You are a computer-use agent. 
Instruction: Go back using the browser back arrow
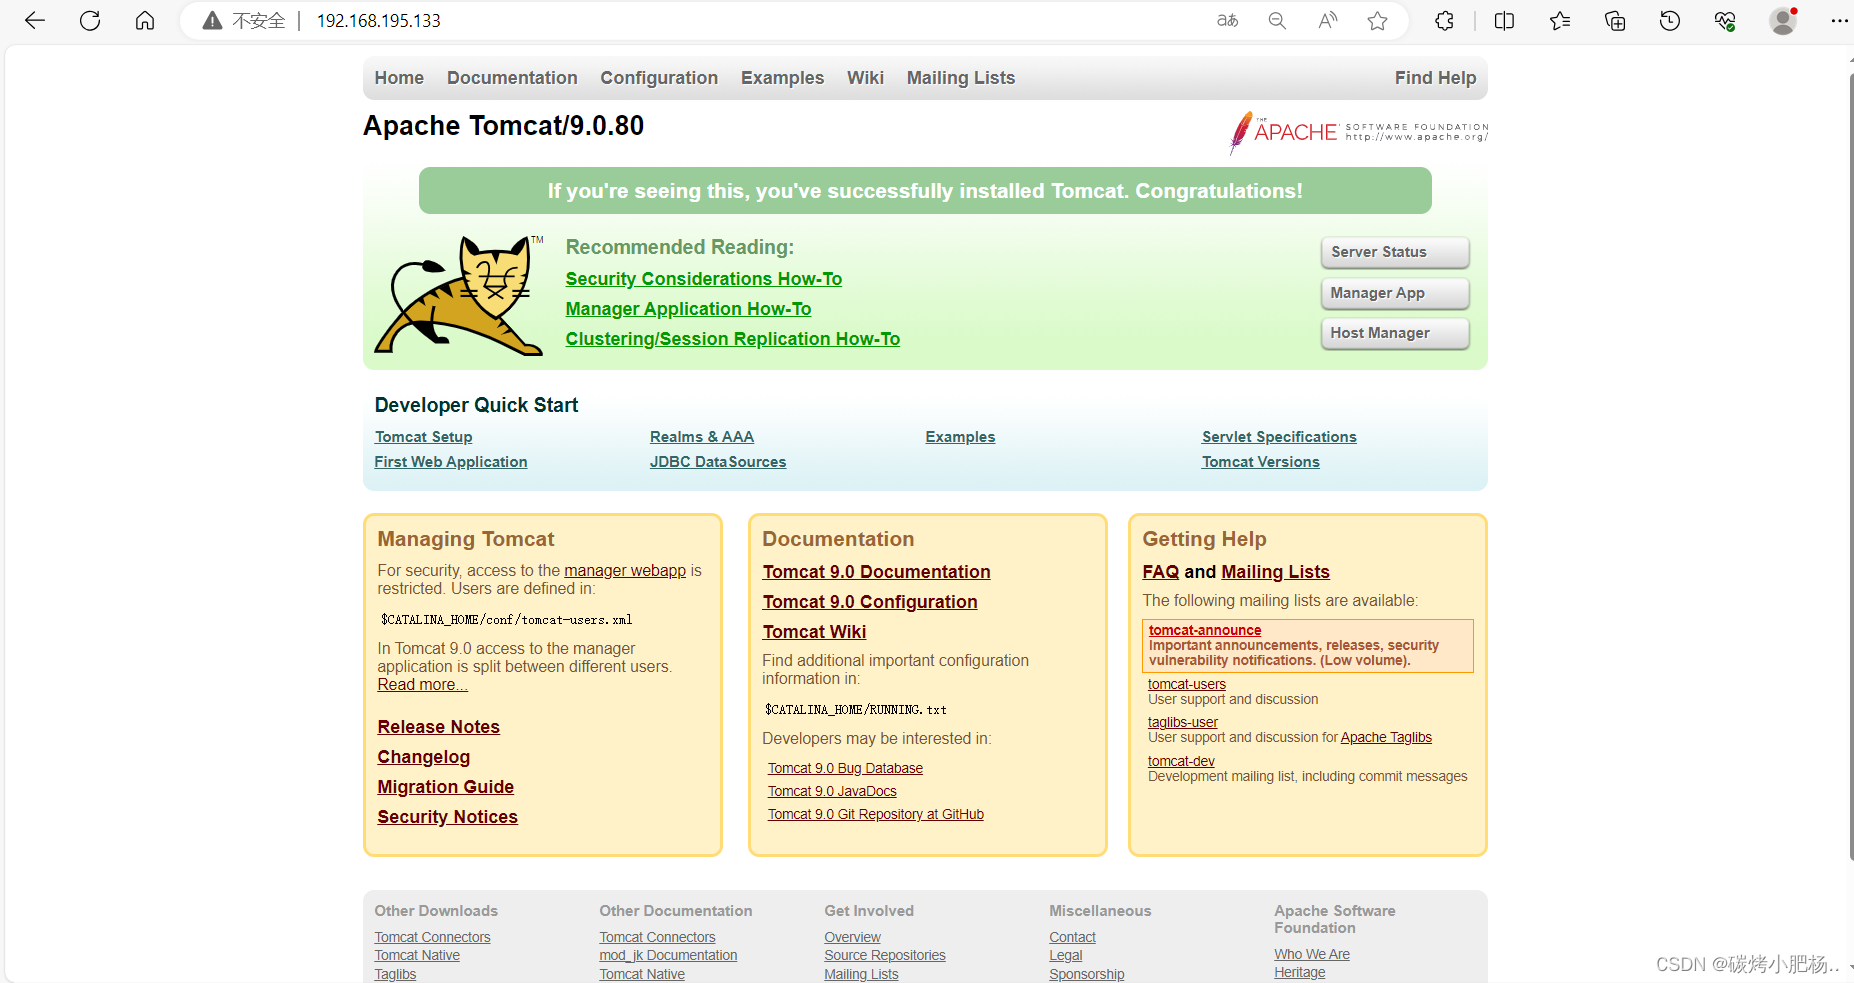[35, 21]
